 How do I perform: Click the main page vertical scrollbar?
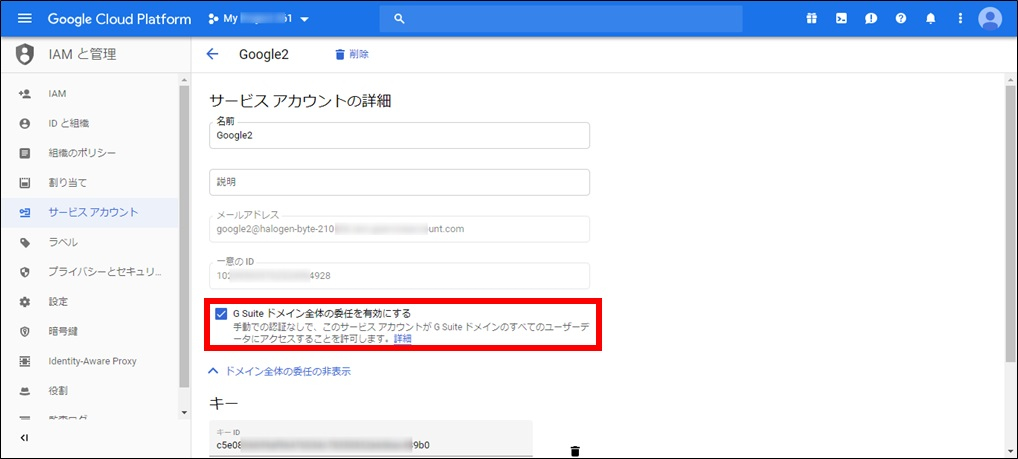coord(1010,224)
